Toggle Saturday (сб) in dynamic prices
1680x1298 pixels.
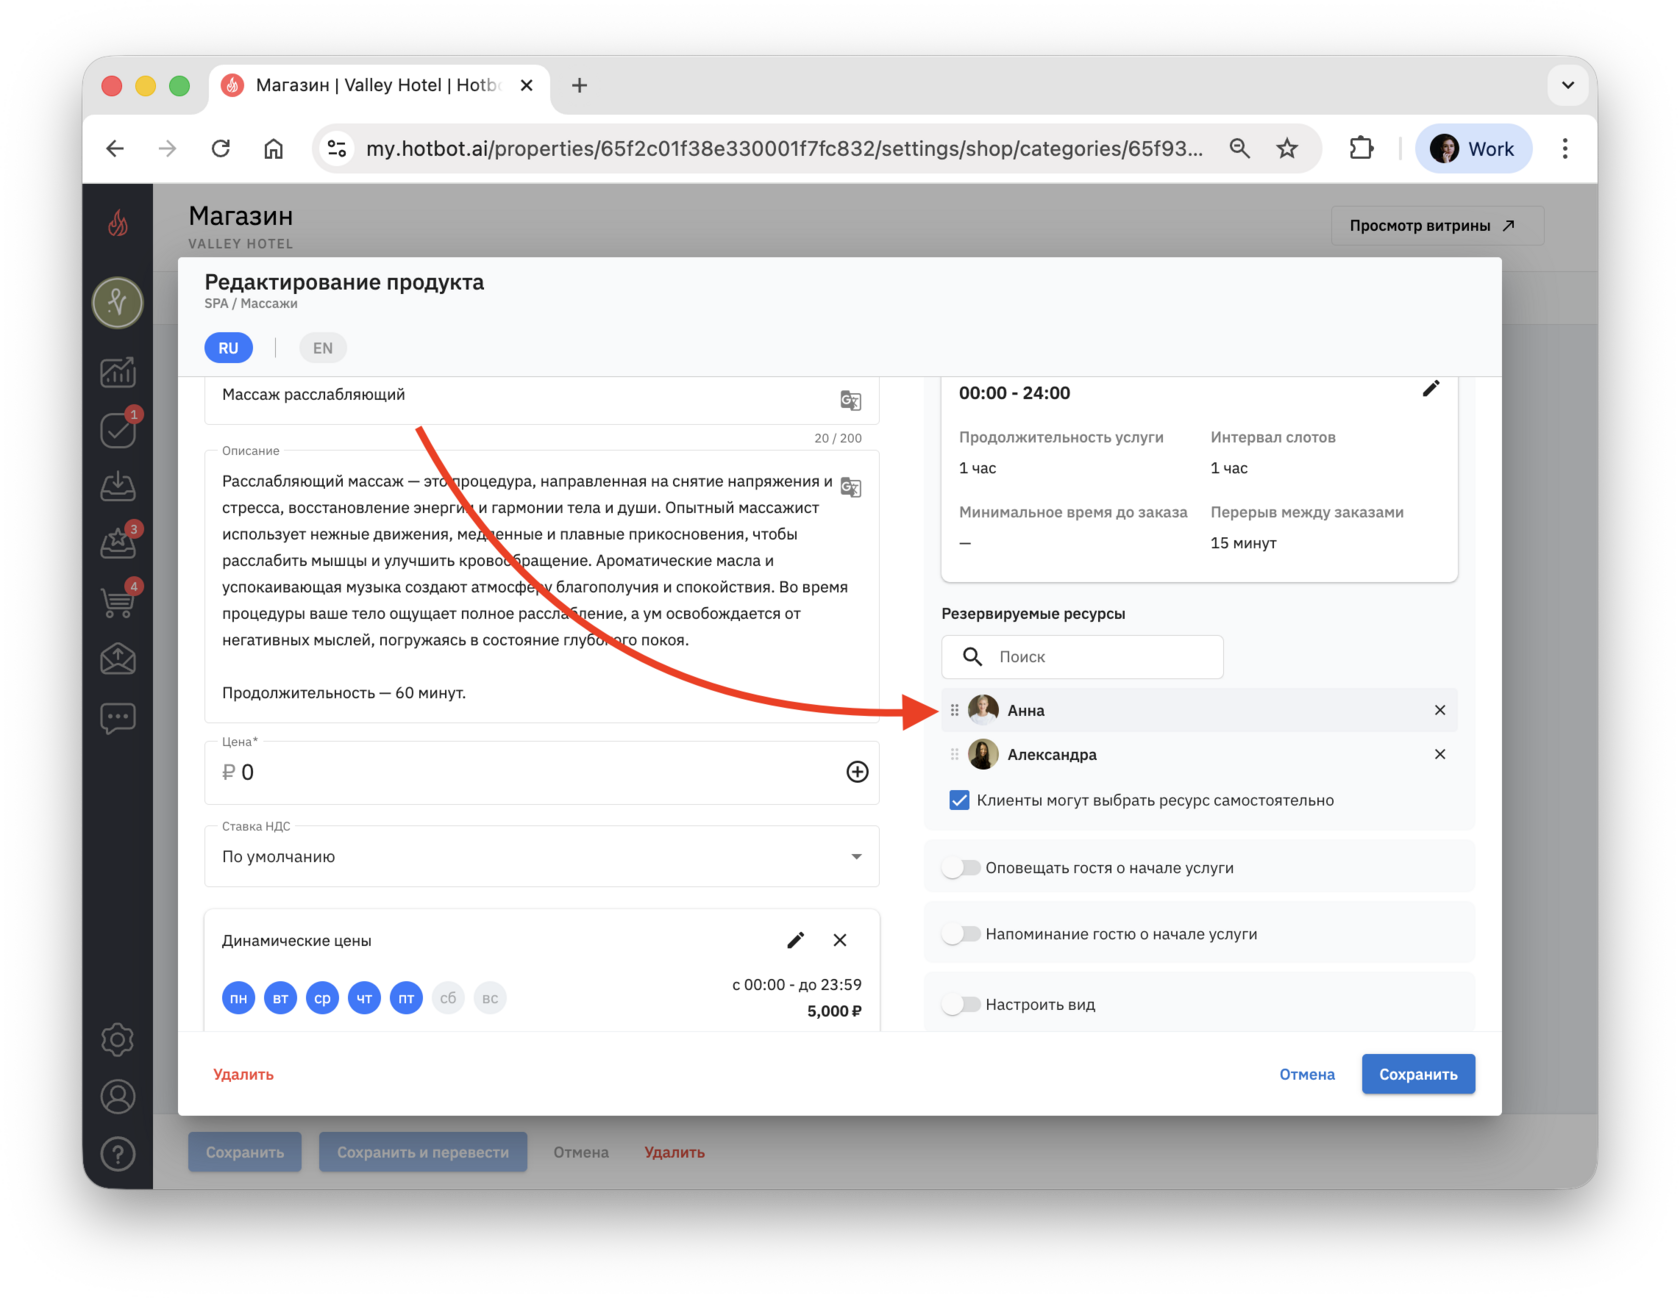[x=448, y=998]
